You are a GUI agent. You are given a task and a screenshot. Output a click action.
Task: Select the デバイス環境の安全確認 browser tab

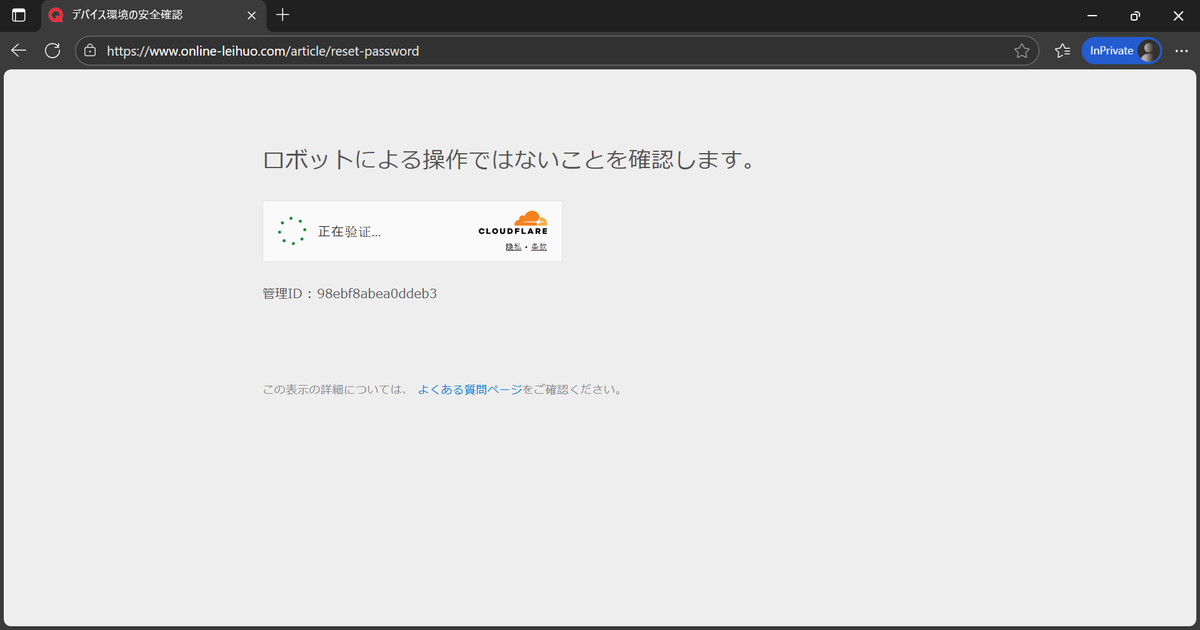click(x=153, y=15)
